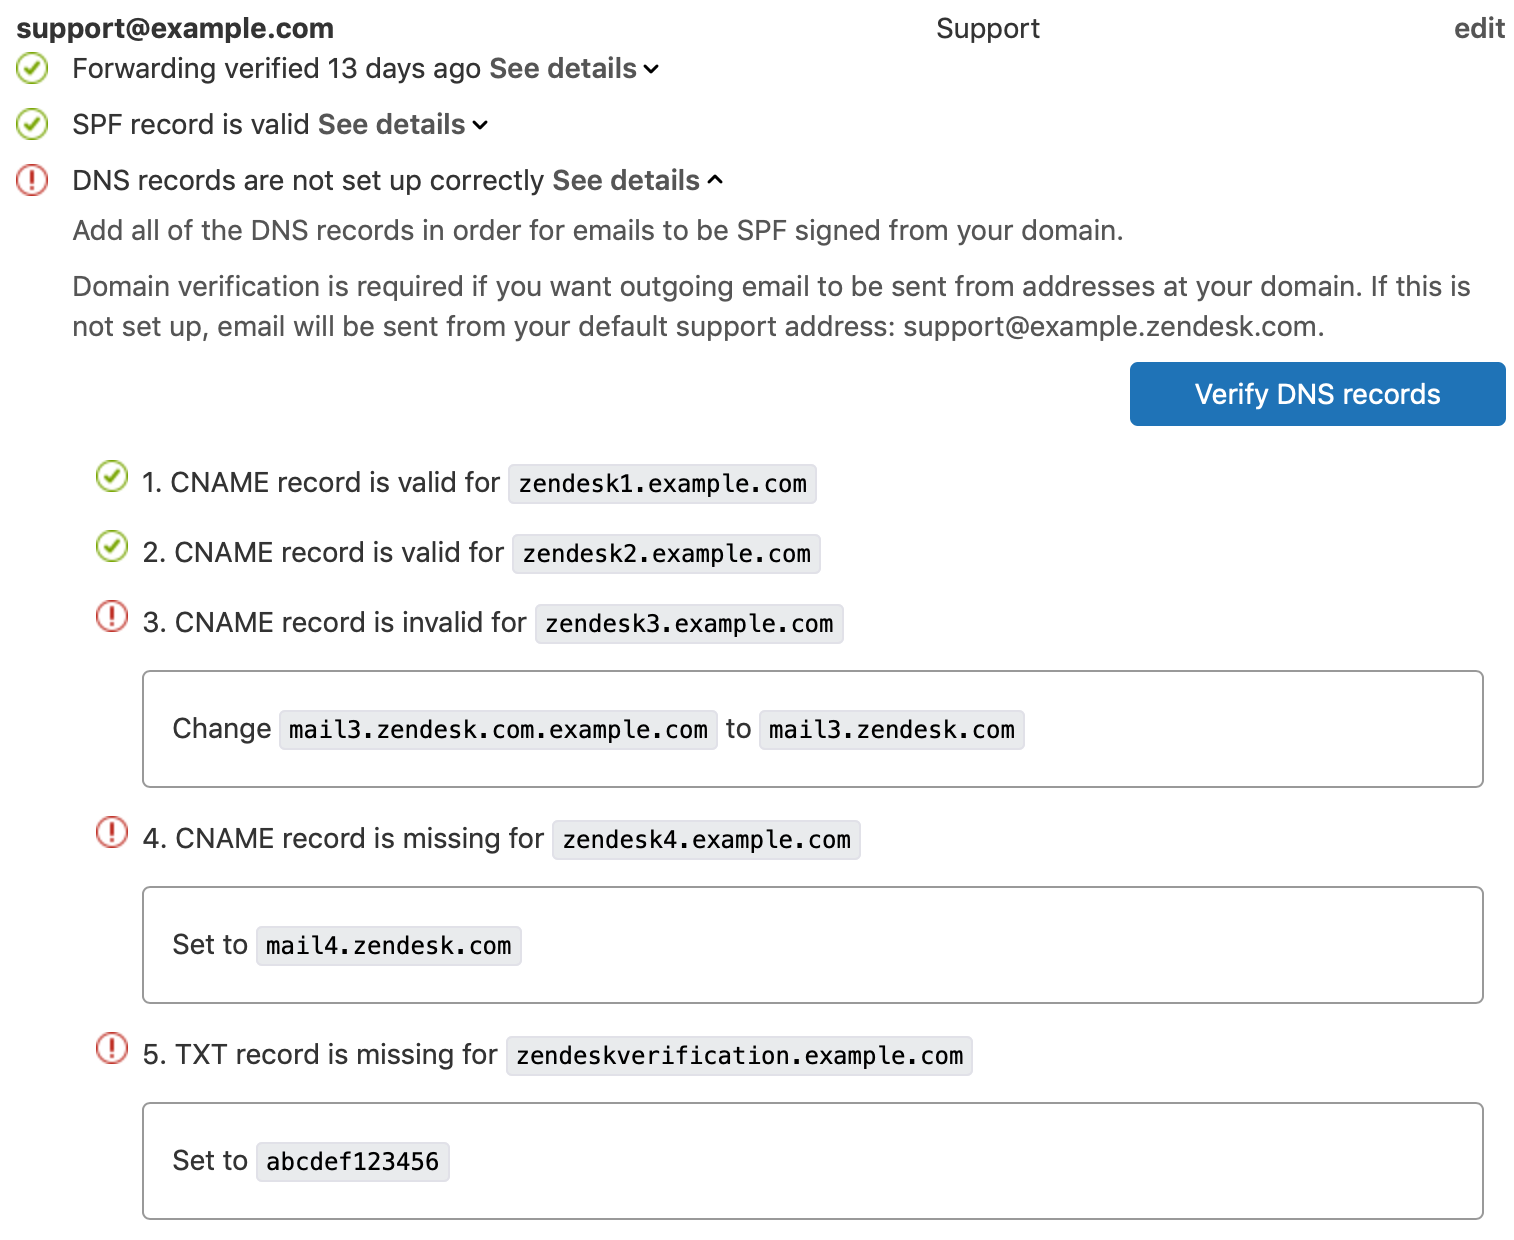The height and width of the screenshot is (1240, 1514).
Task: Click green check icon beside Forwarding verified
Action: [x=32, y=69]
